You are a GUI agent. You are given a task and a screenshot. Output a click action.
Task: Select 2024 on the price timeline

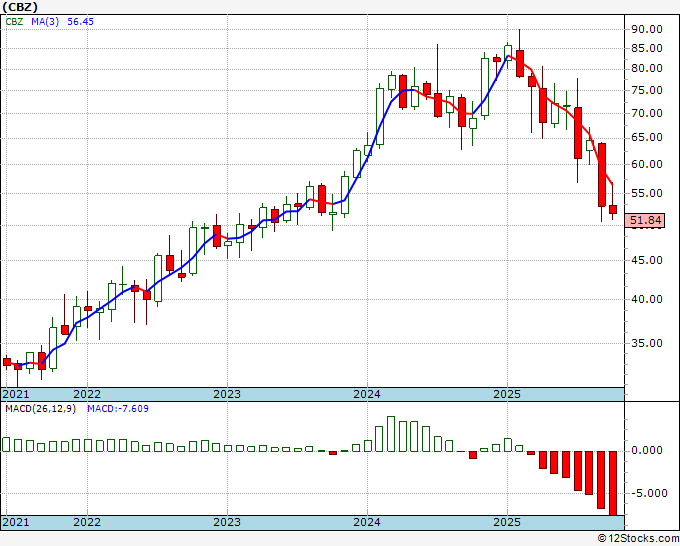tap(367, 394)
